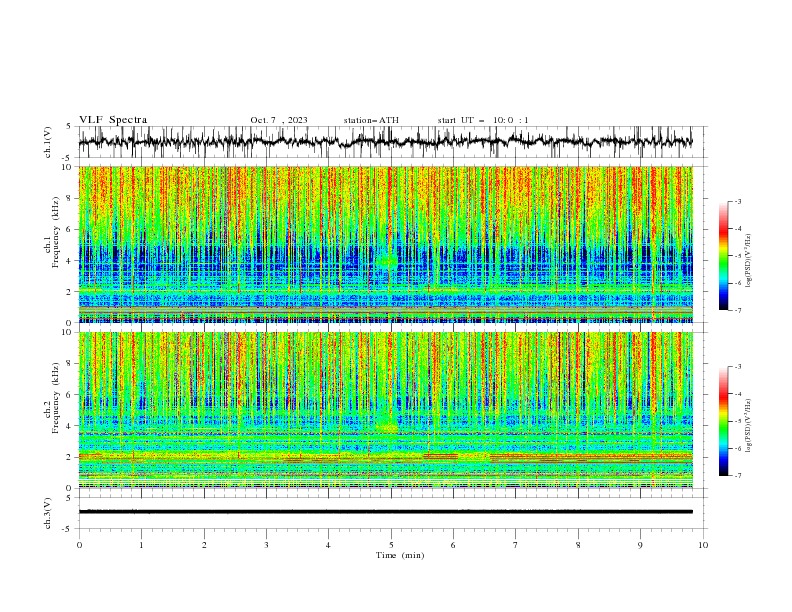Select the date label "Oct. 7 , 2023"
792x612 pixels.
point(279,120)
